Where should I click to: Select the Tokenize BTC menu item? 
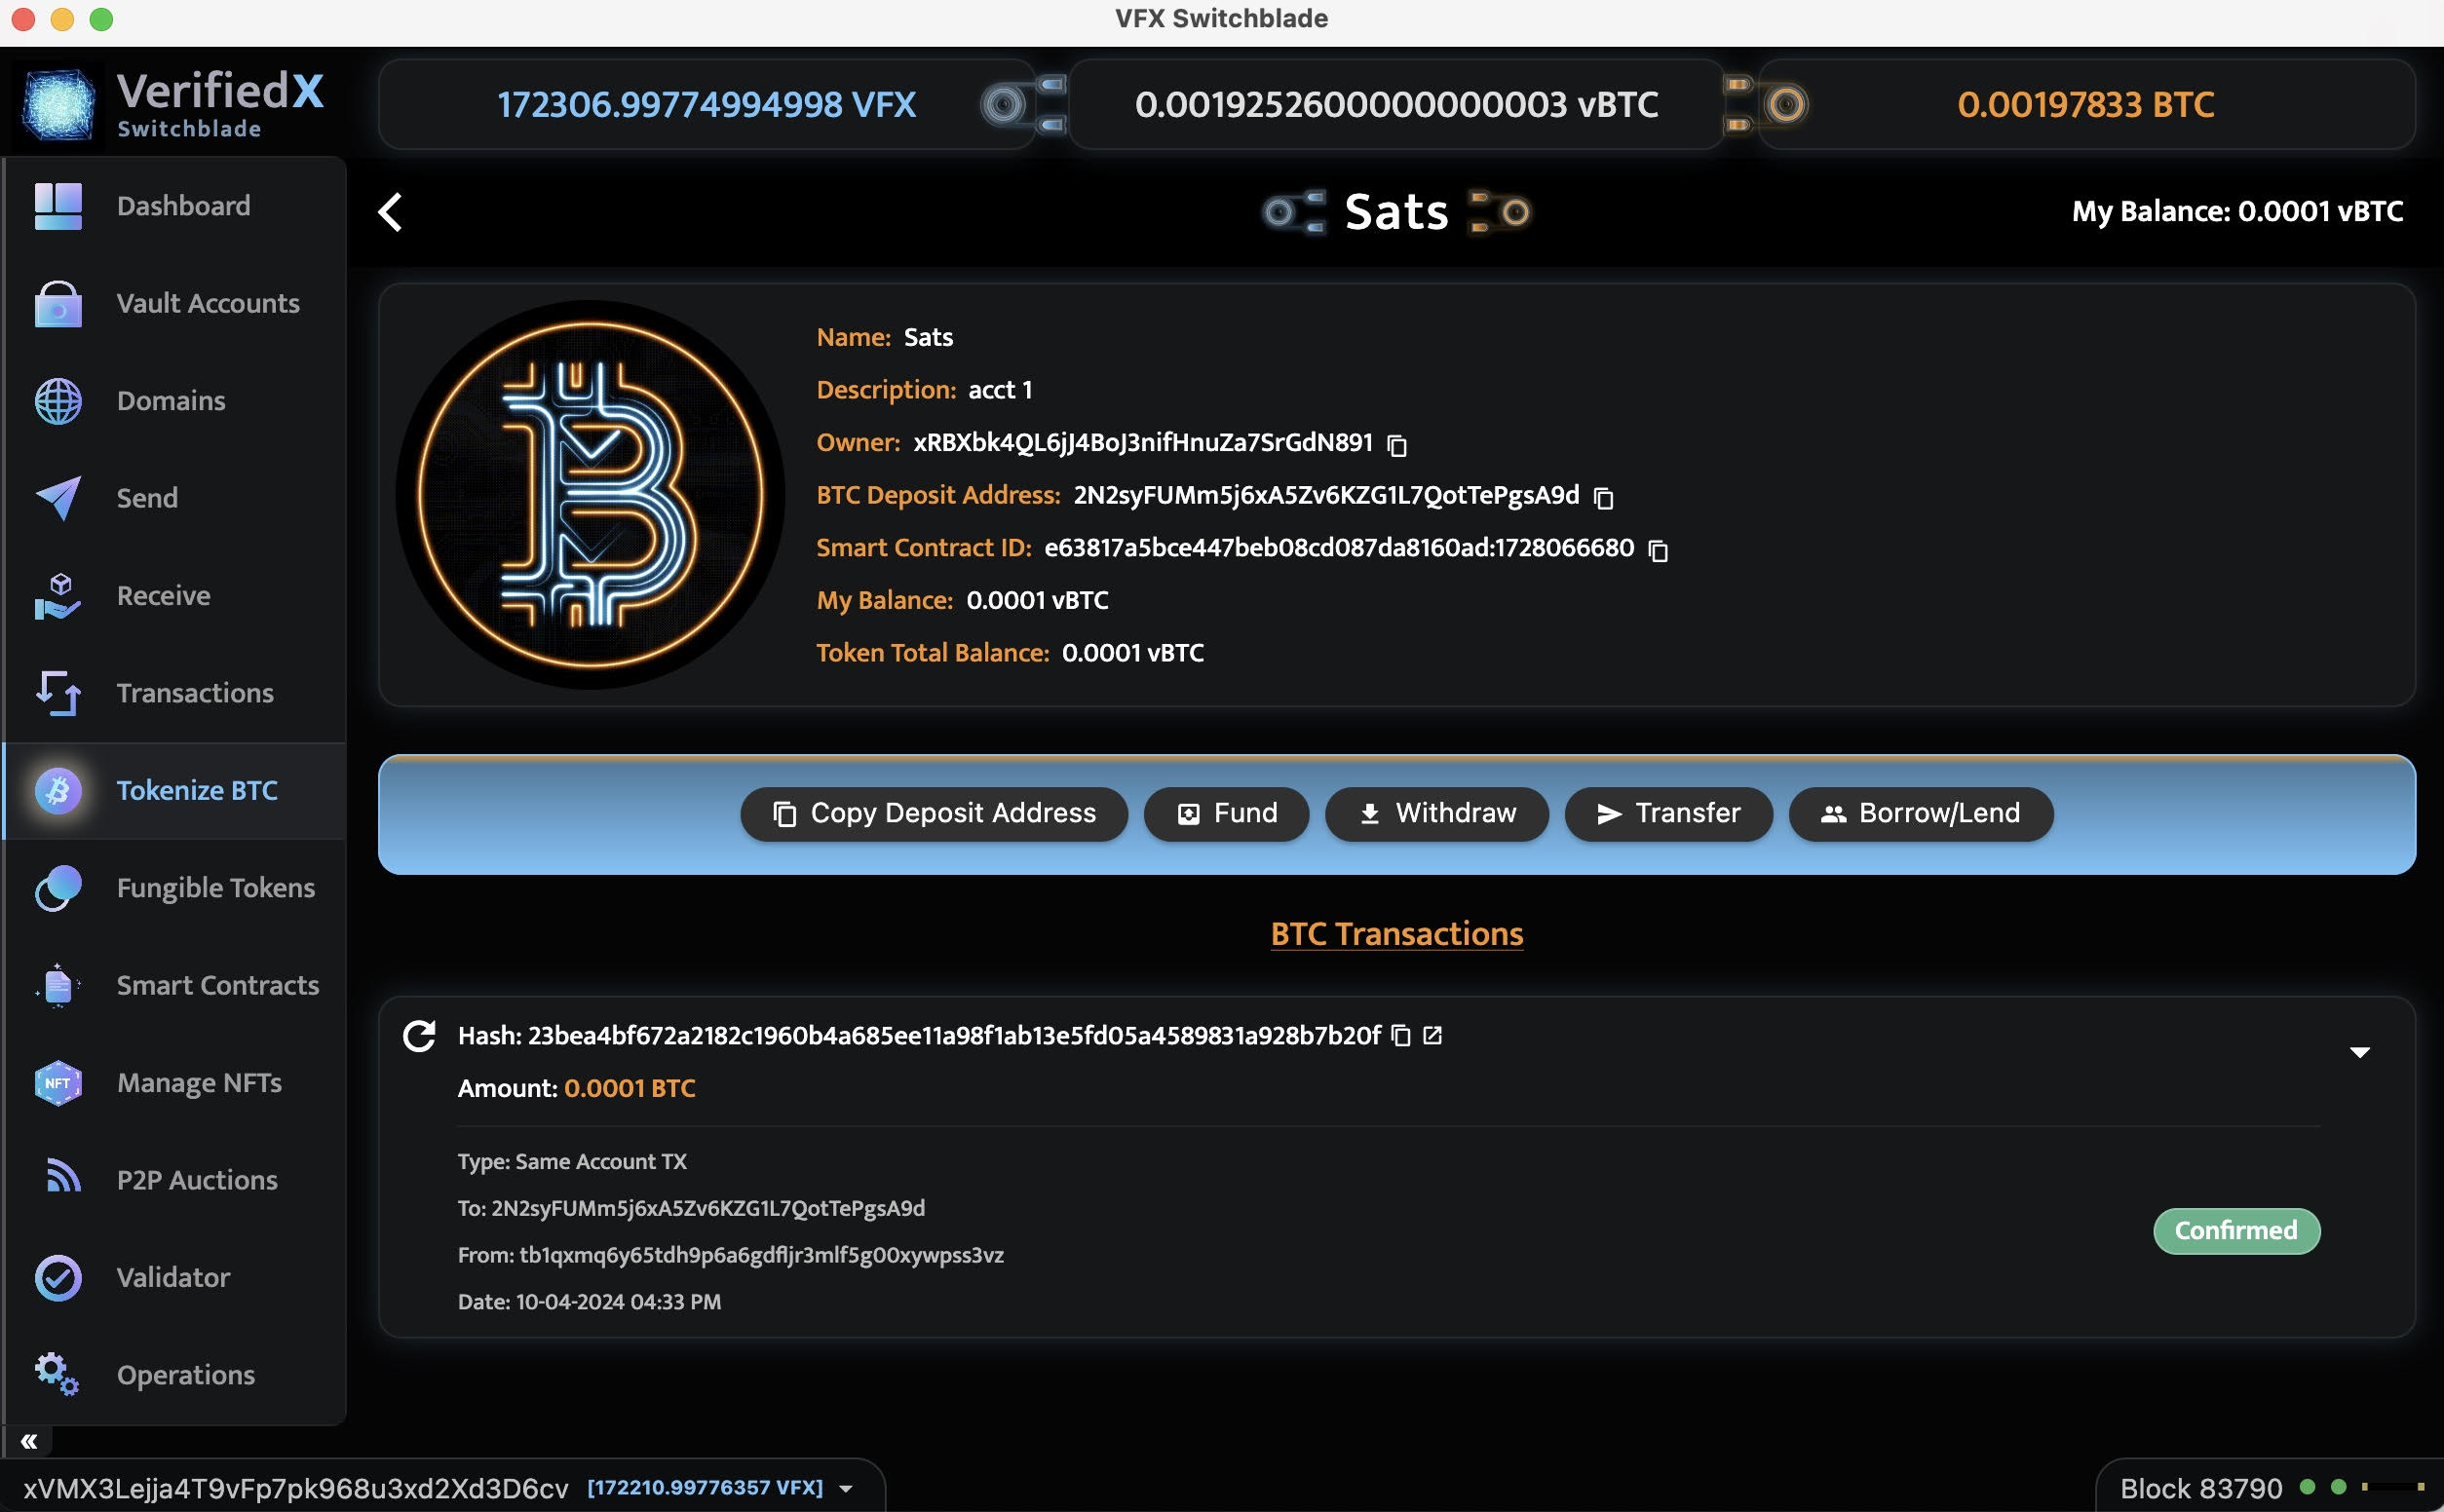click(x=175, y=791)
